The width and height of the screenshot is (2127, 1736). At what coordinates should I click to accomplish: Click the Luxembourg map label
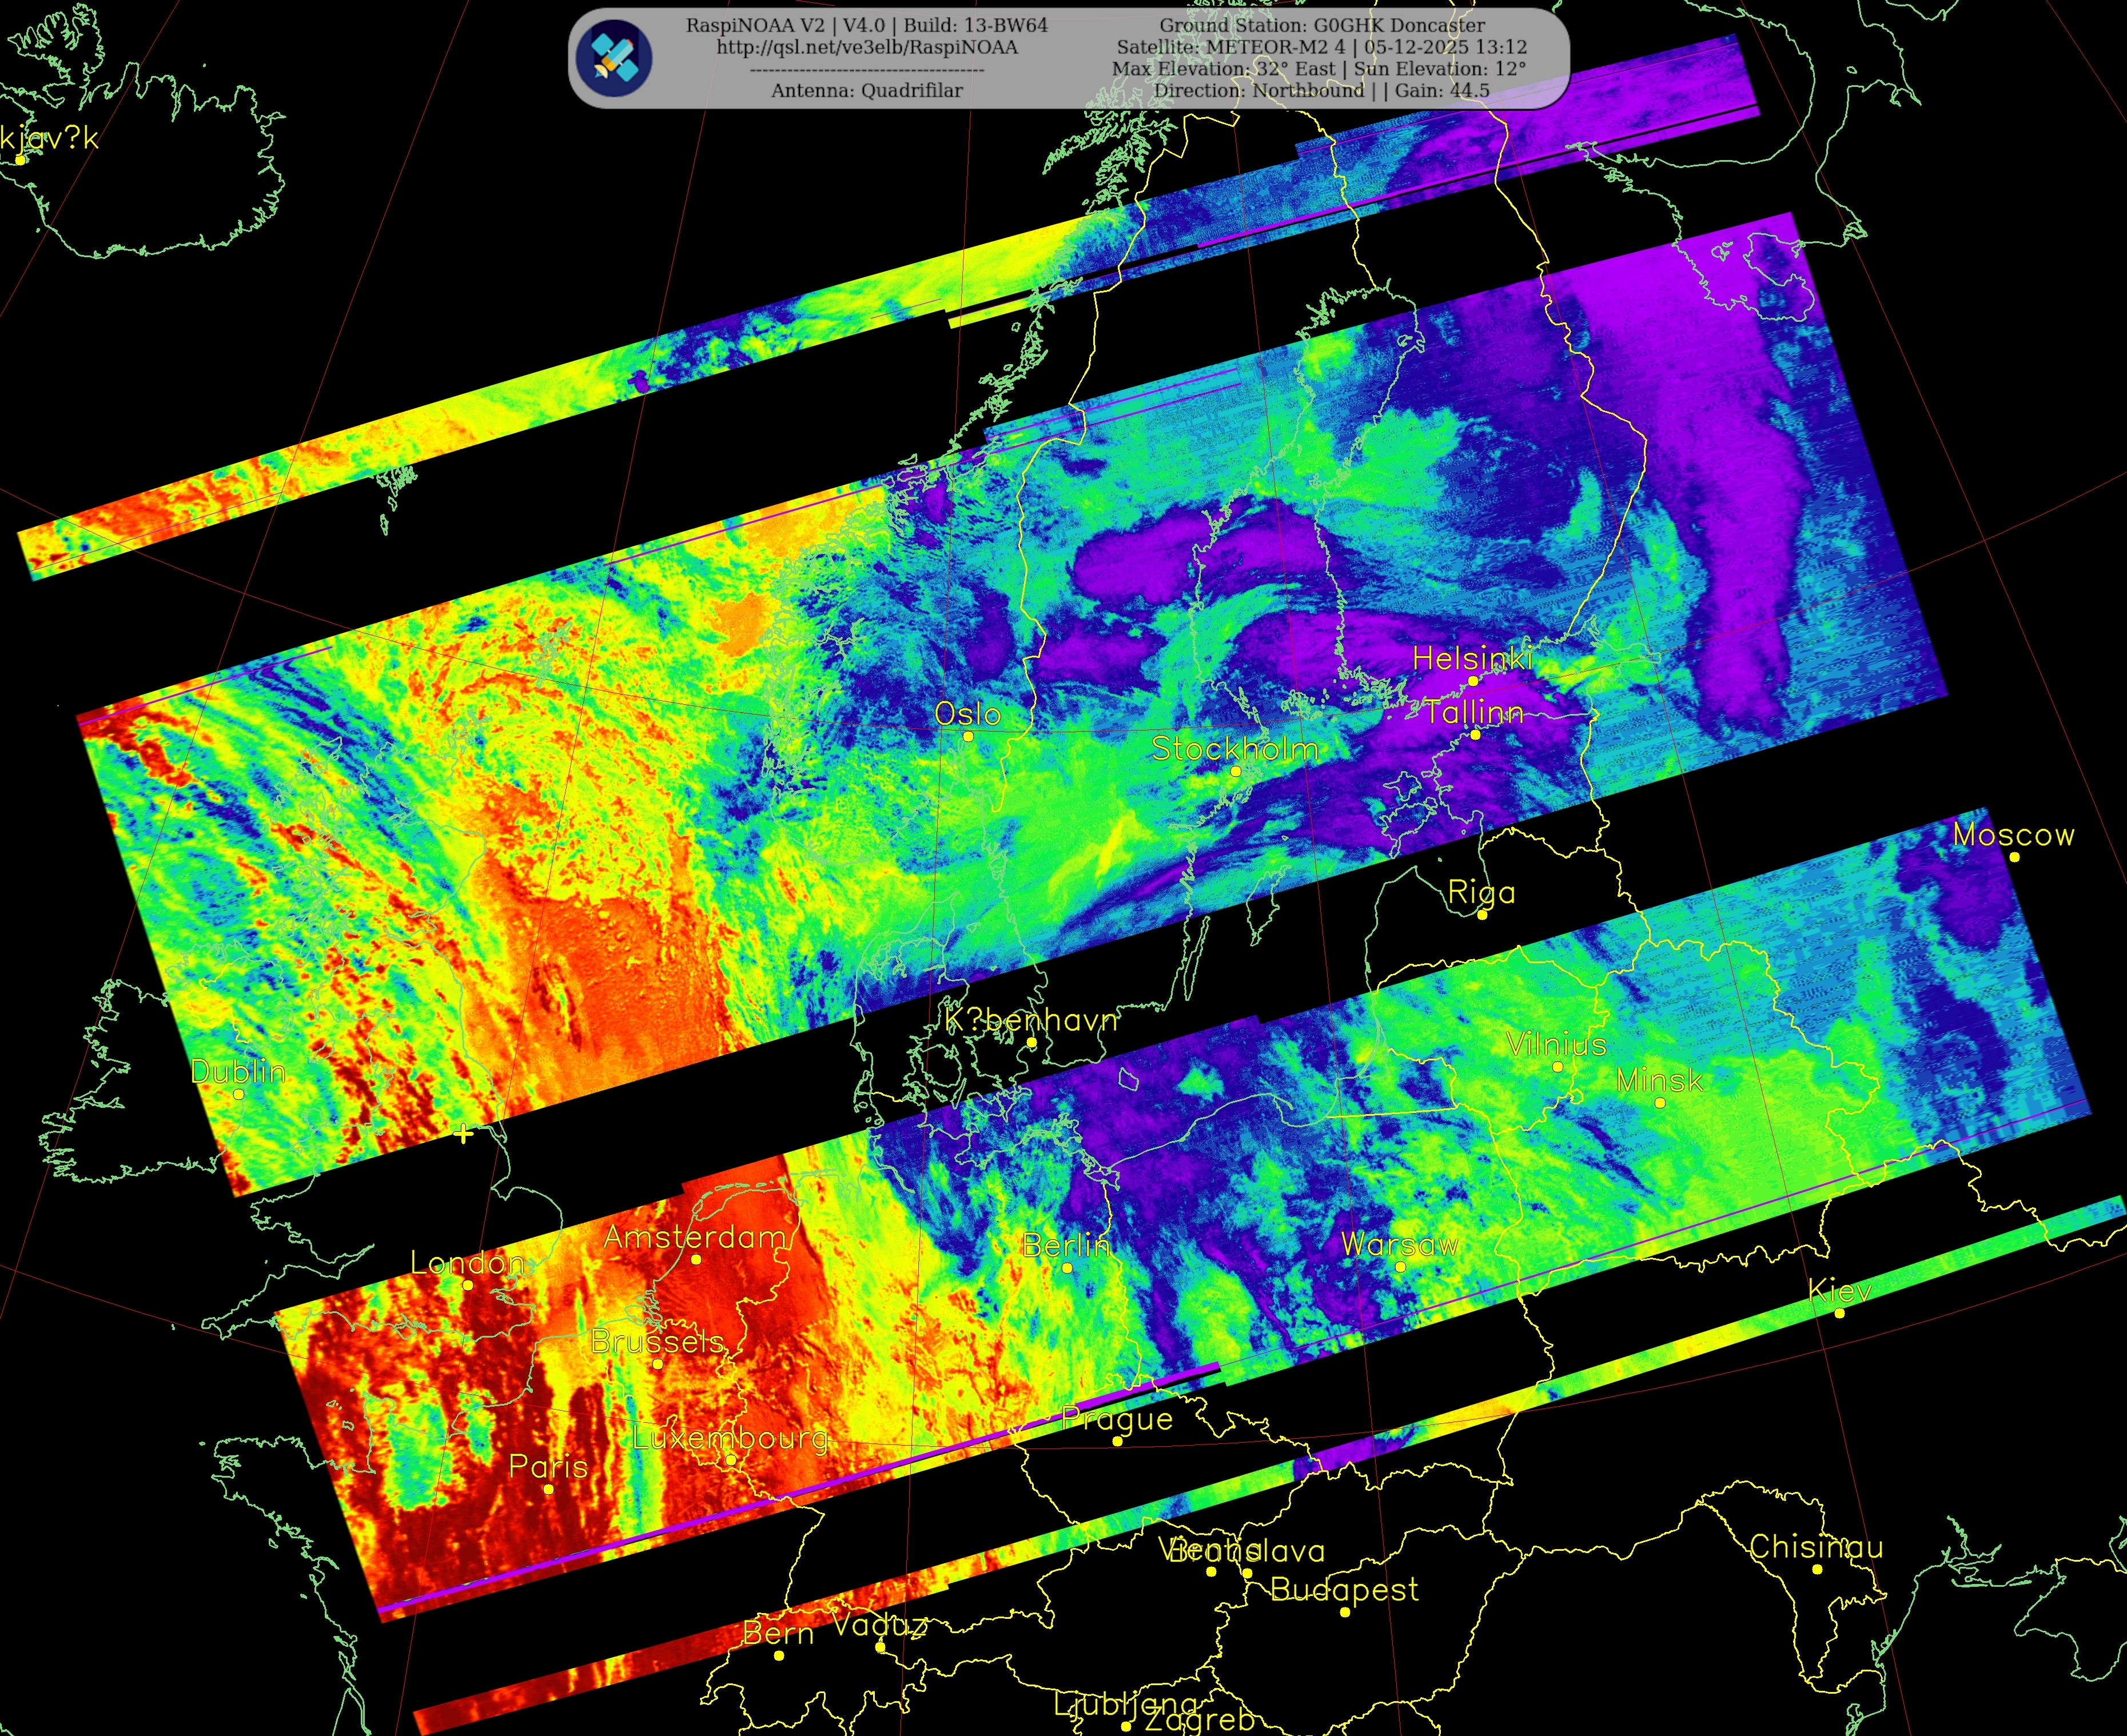click(x=731, y=1438)
